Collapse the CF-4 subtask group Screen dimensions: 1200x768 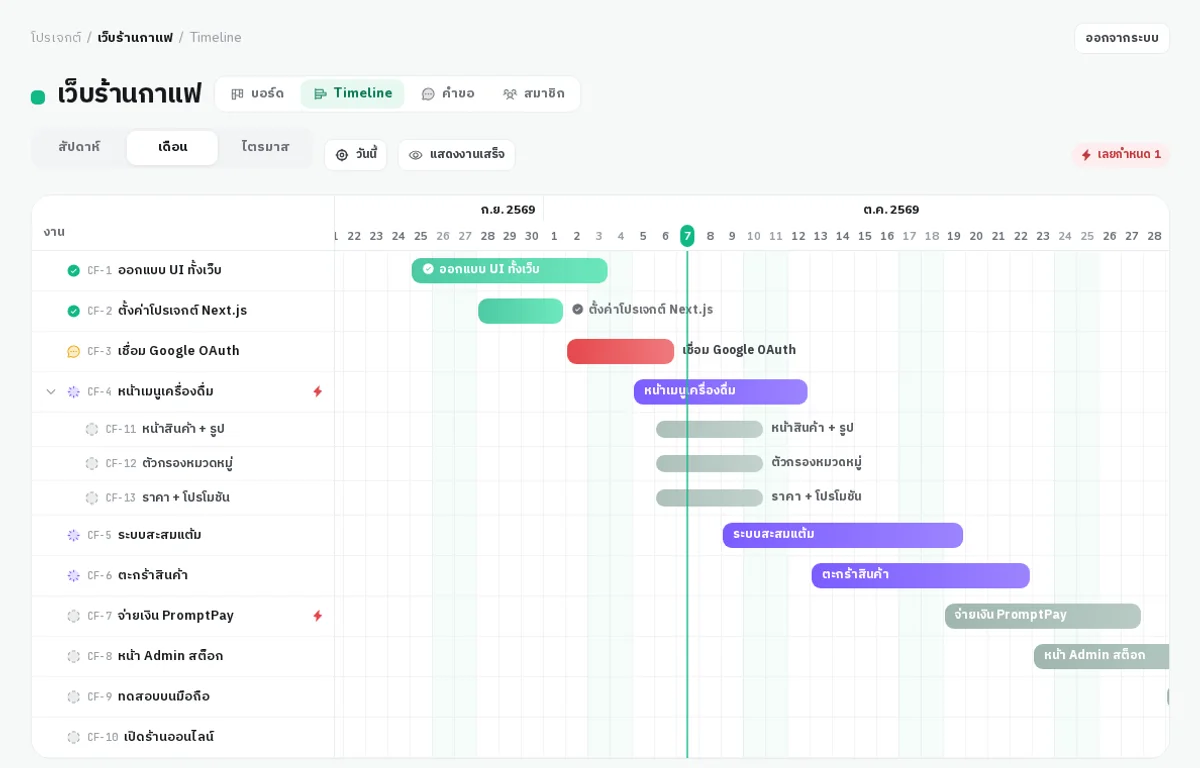coord(51,392)
